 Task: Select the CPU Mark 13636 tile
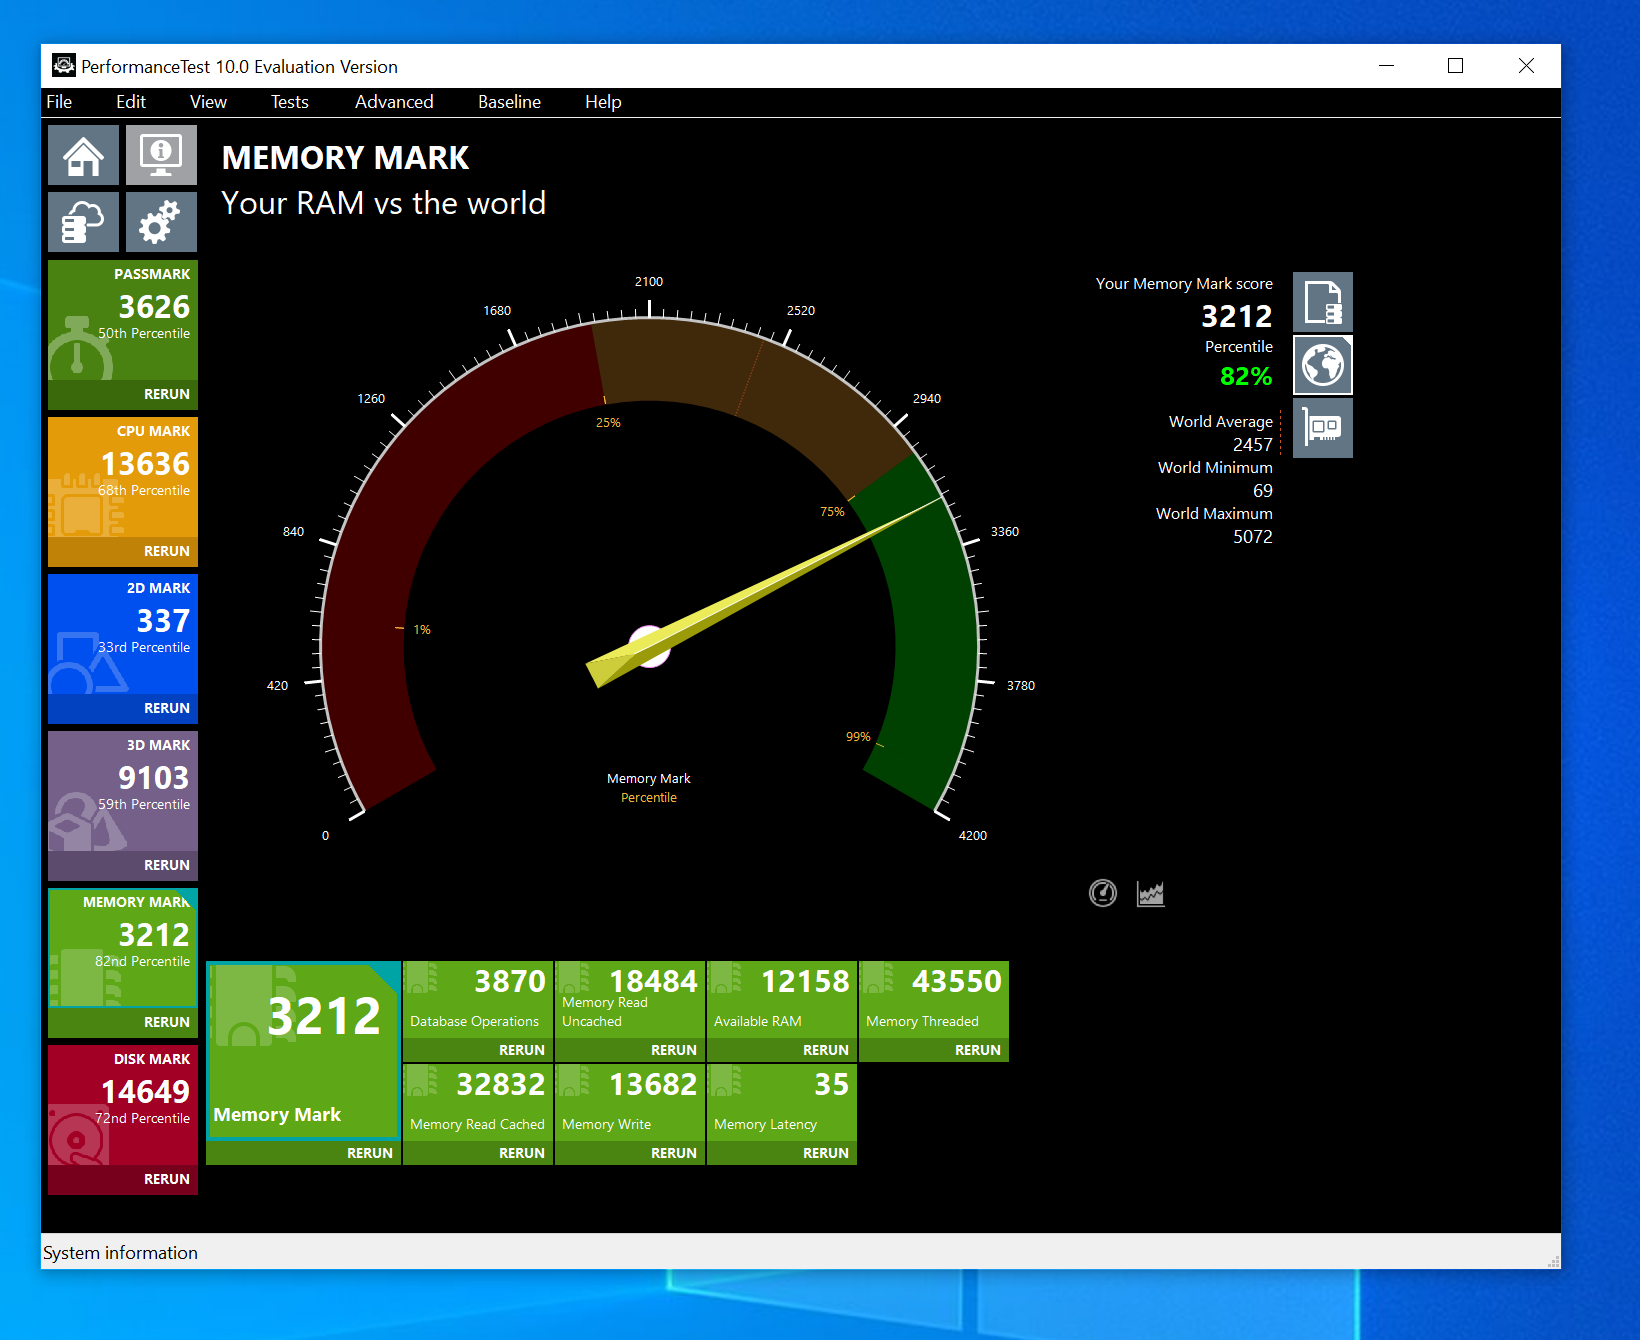click(x=123, y=477)
